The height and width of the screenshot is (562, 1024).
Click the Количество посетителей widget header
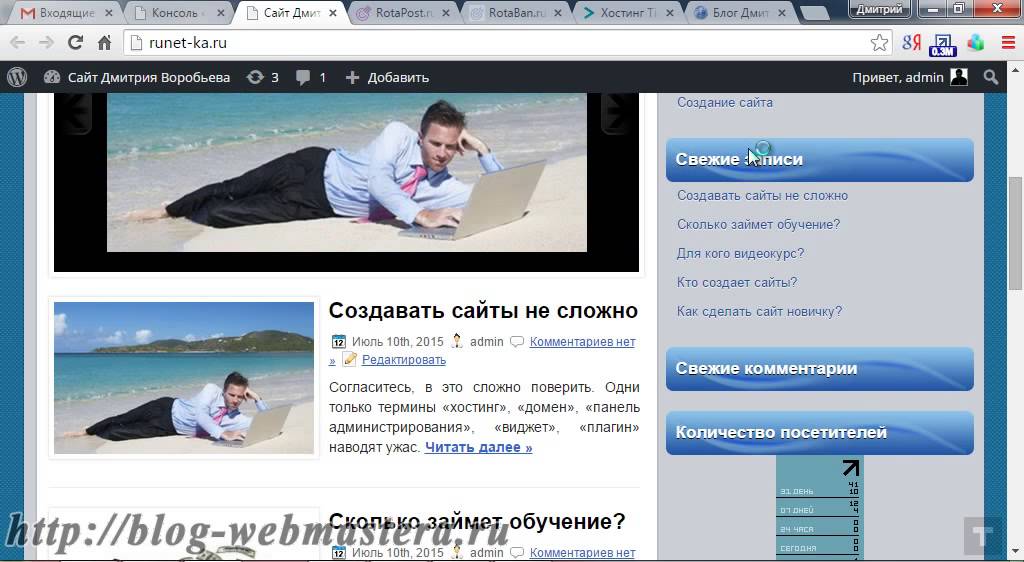click(x=820, y=433)
